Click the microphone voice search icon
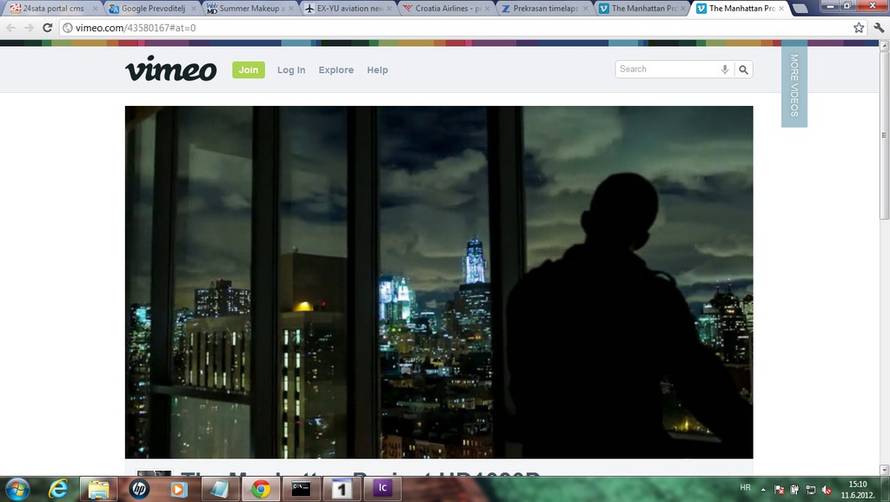Viewport: 890px width, 502px height. click(725, 69)
